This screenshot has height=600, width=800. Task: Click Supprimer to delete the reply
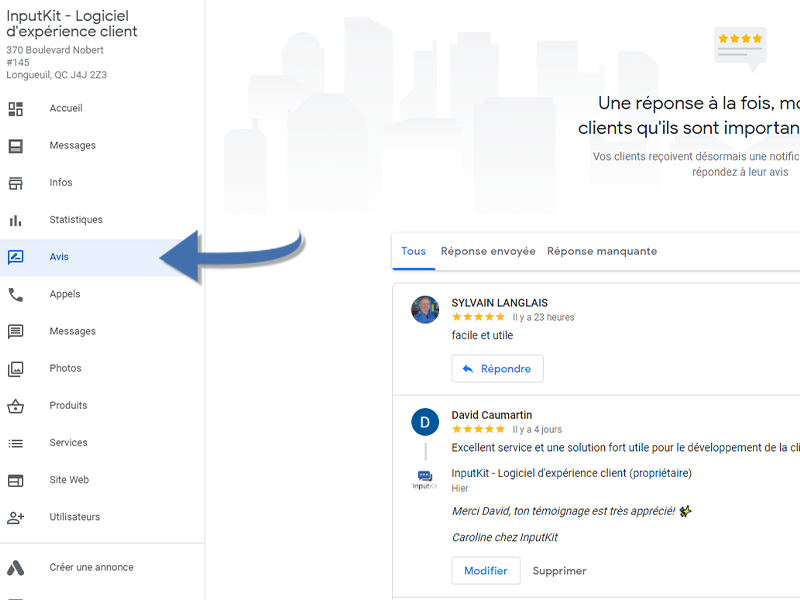pos(559,571)
